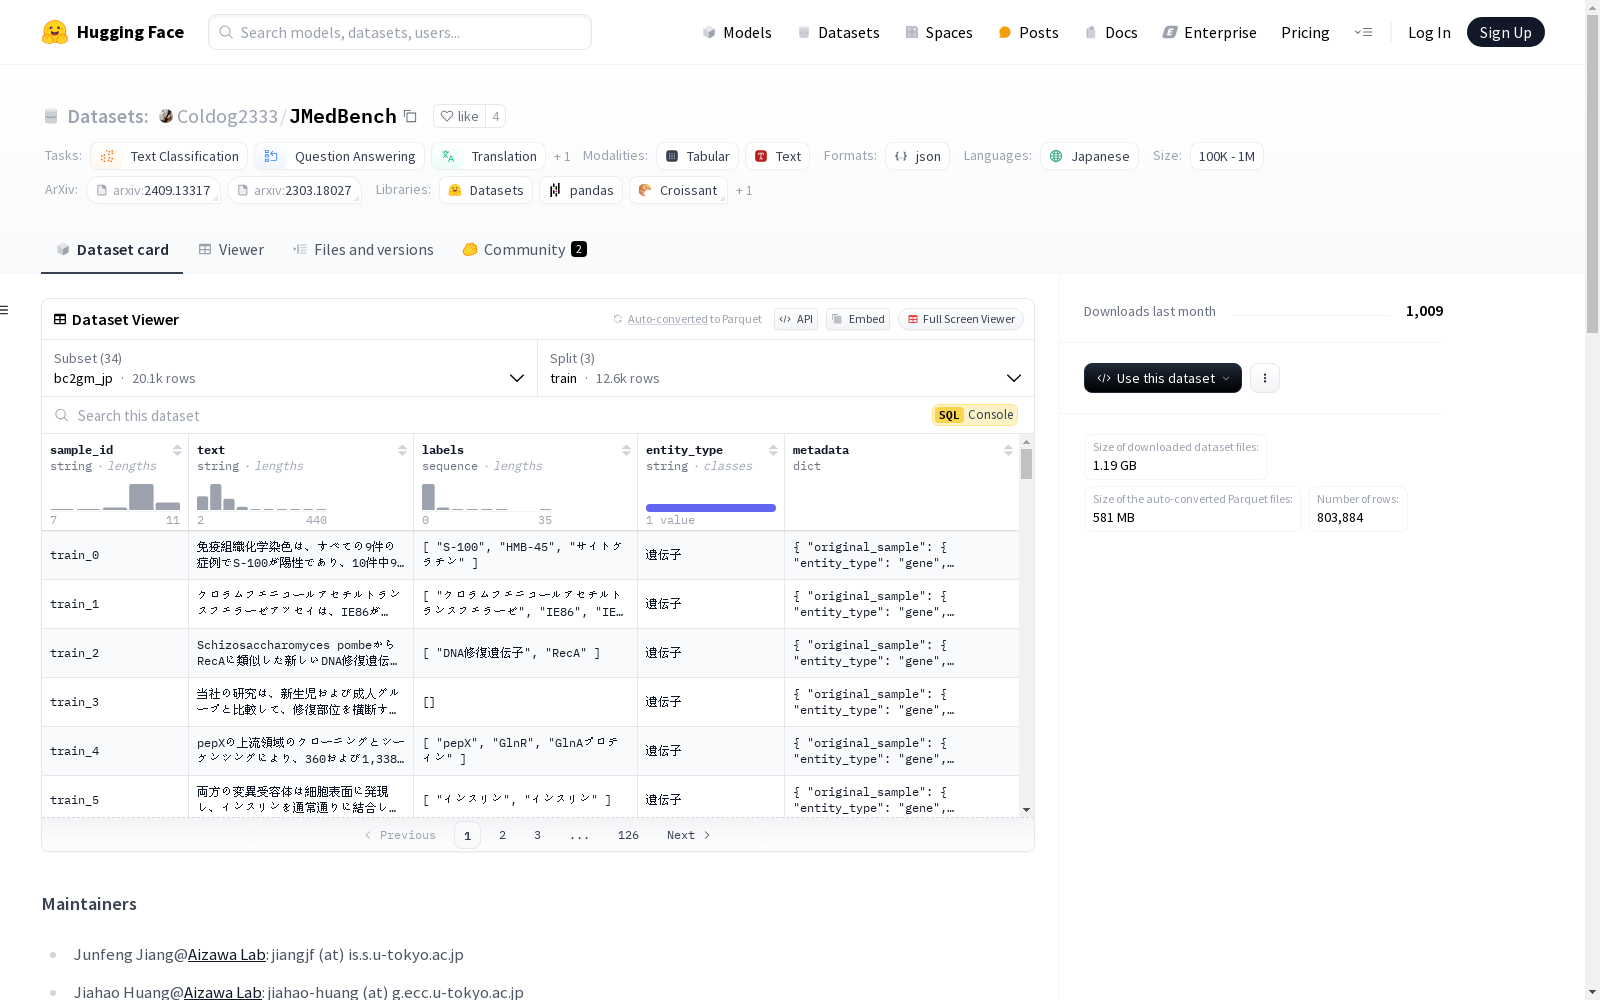Viewport: 1600px width, 1000px height.
Task: Click the Sign Up button
Action: pyautogui.click(x=1506, y=32)
